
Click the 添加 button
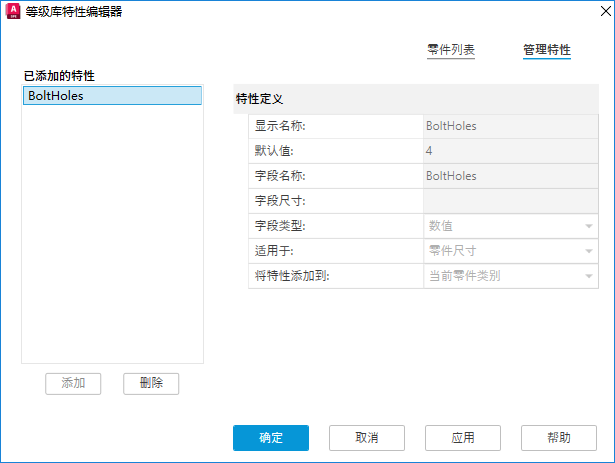point(73,383)
